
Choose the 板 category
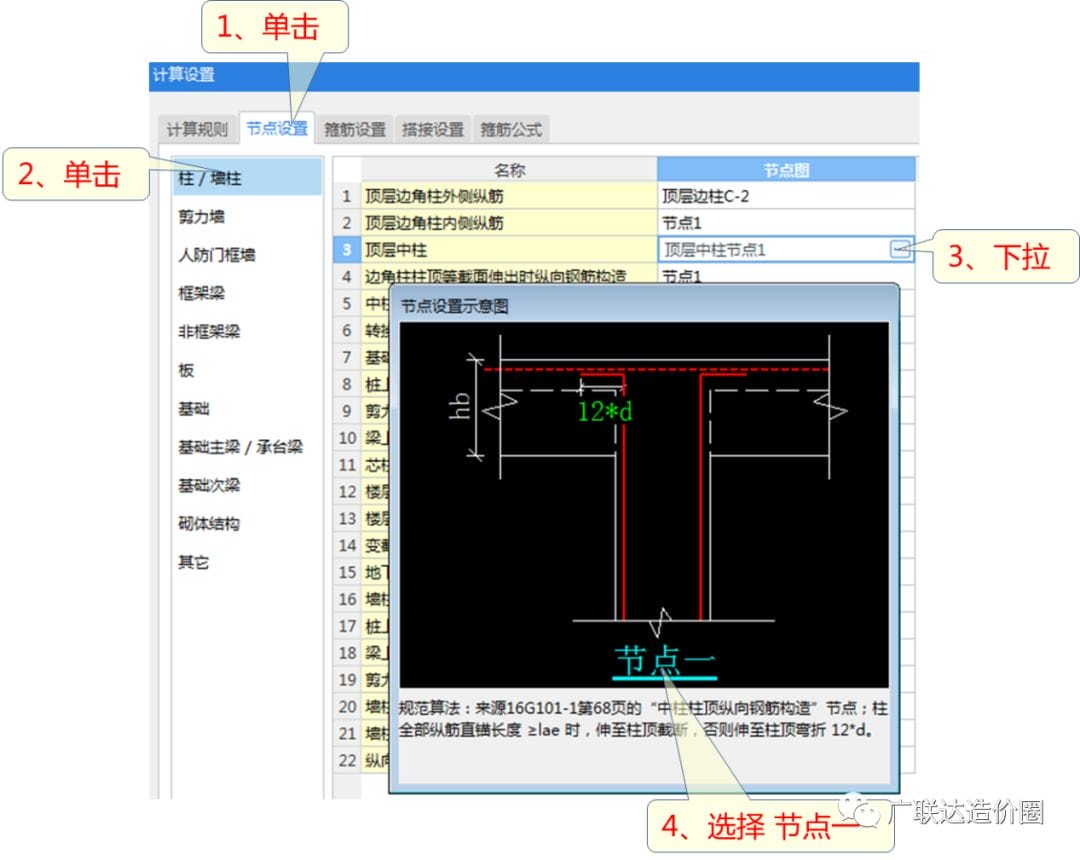coord(186,370)
